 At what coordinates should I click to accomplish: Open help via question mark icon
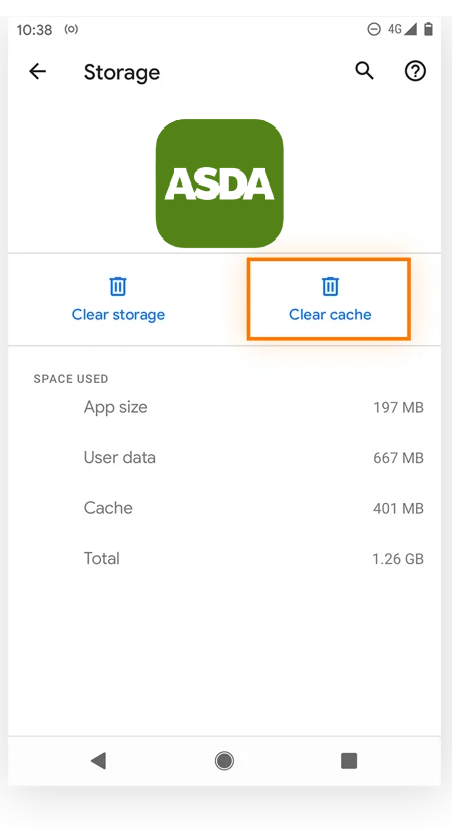point(415,71)
